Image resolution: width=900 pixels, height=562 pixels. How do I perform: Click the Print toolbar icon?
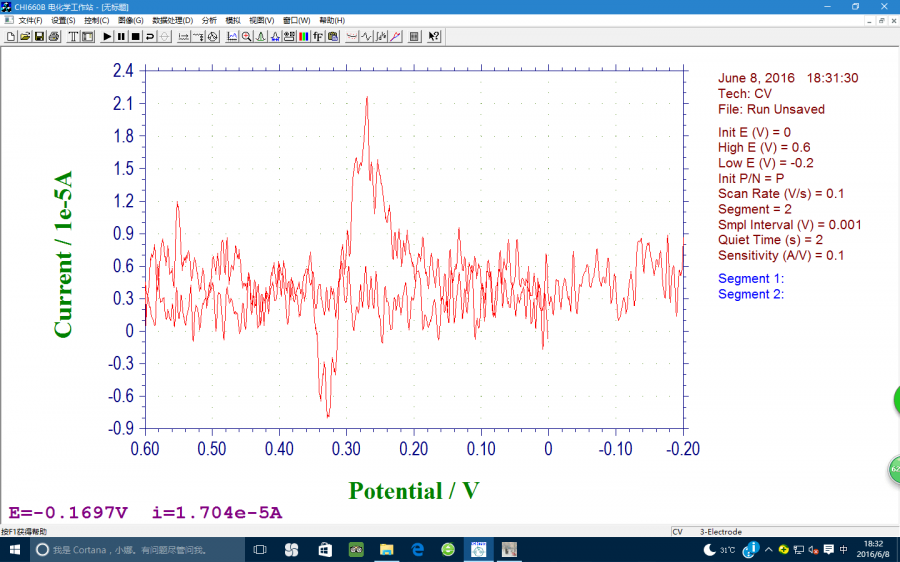[x=53, y=37]
